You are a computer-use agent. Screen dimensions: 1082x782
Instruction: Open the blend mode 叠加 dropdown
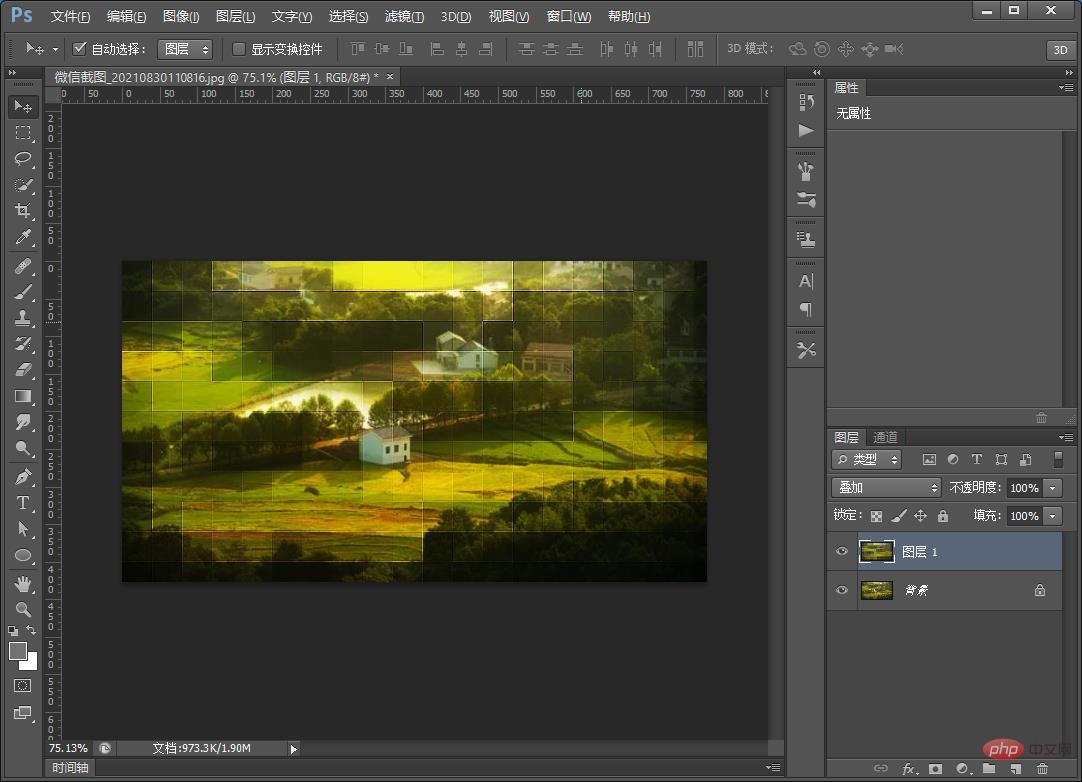[x=886, y=488]
